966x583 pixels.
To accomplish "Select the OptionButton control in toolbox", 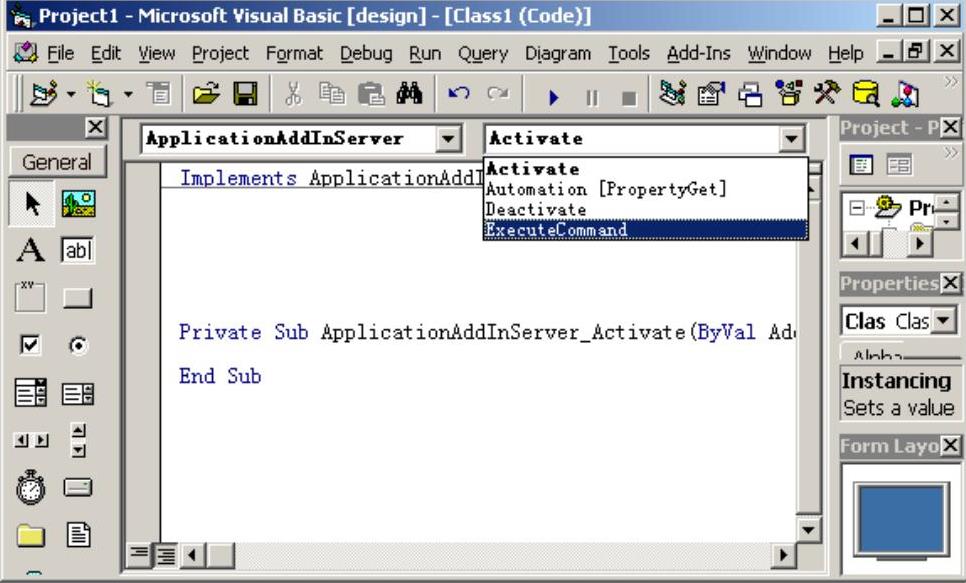I will 78,345.
